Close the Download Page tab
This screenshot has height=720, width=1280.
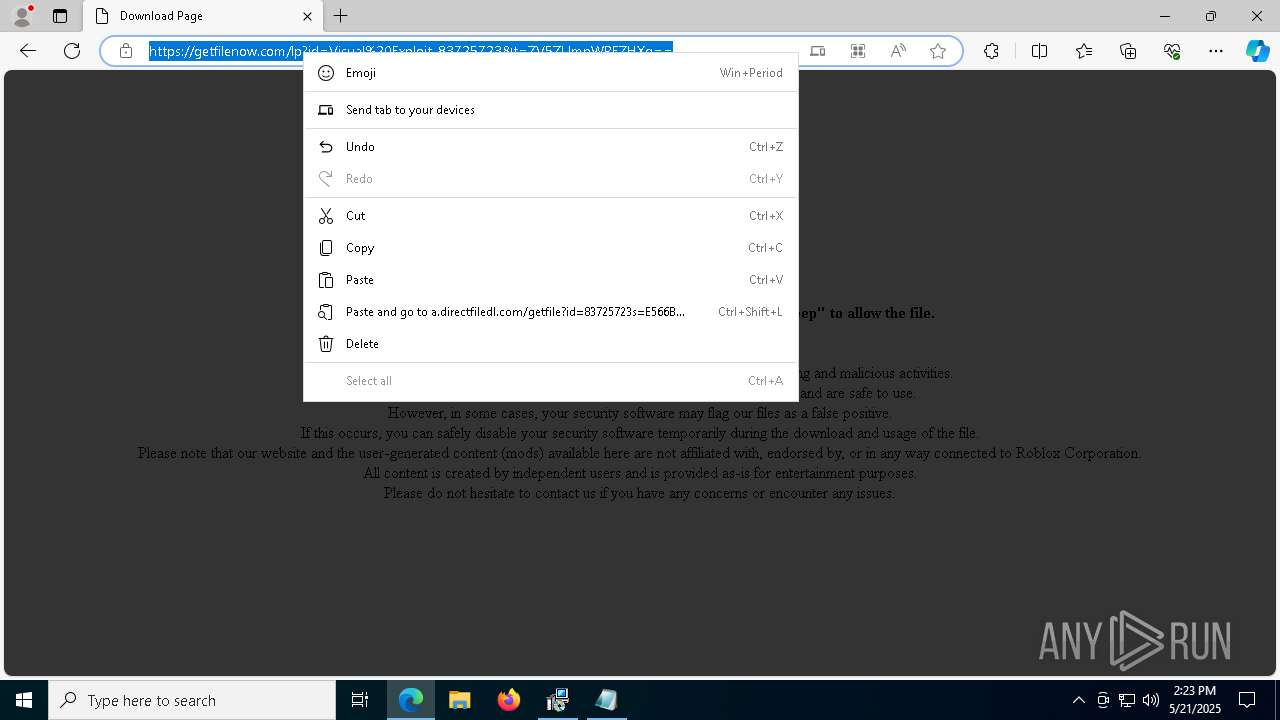[307, 16]
